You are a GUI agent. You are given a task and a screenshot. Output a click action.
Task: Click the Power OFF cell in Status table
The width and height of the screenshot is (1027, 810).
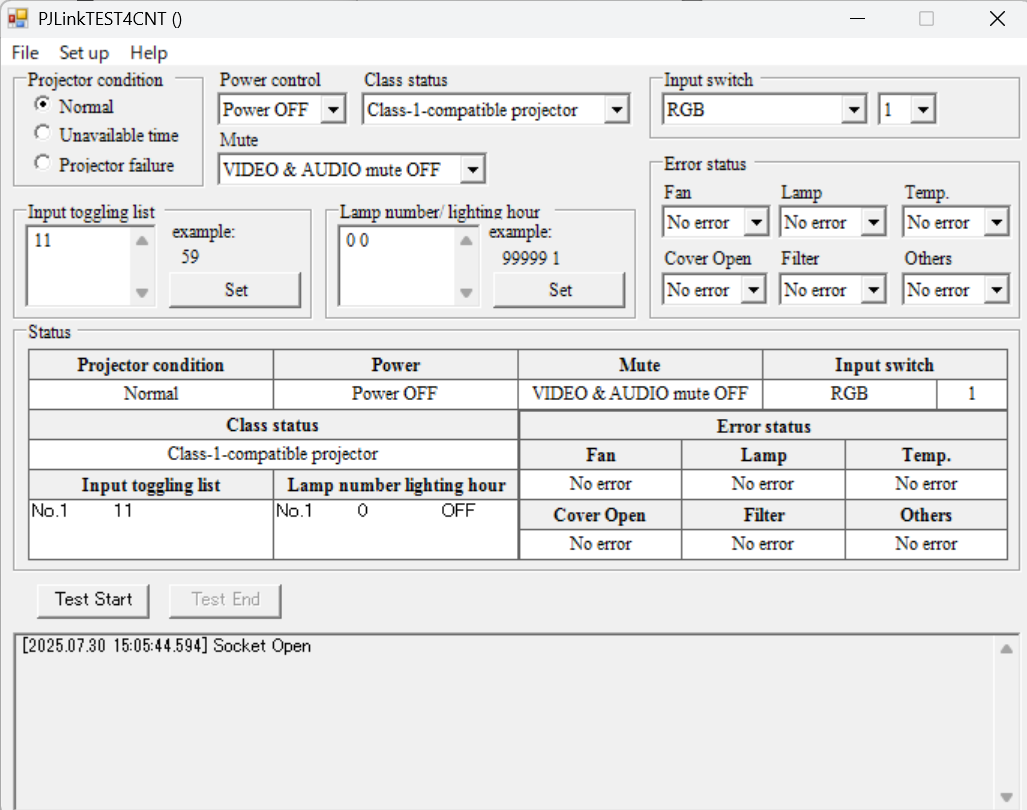[395, 394]
